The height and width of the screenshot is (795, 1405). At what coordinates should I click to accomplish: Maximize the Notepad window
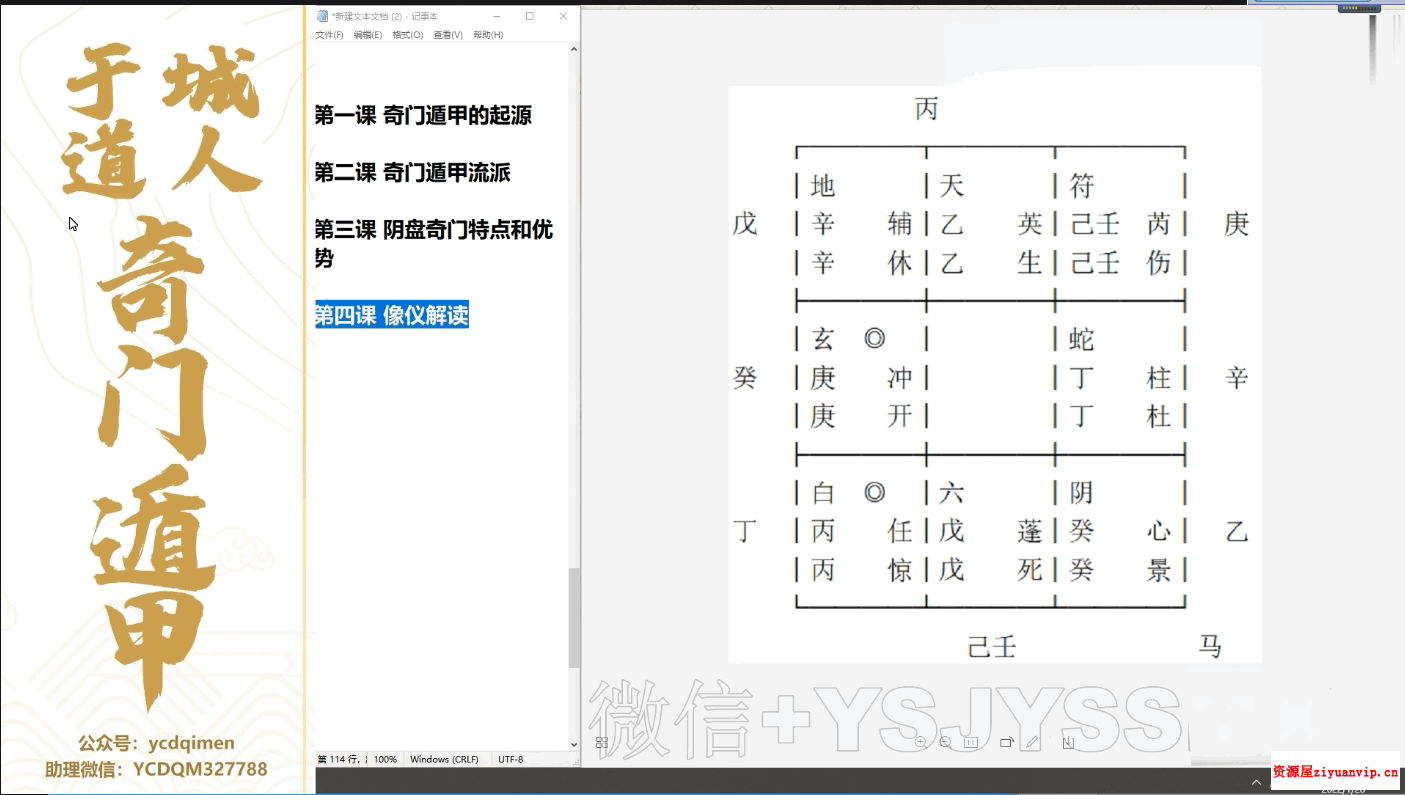click(x=529, y=16)
